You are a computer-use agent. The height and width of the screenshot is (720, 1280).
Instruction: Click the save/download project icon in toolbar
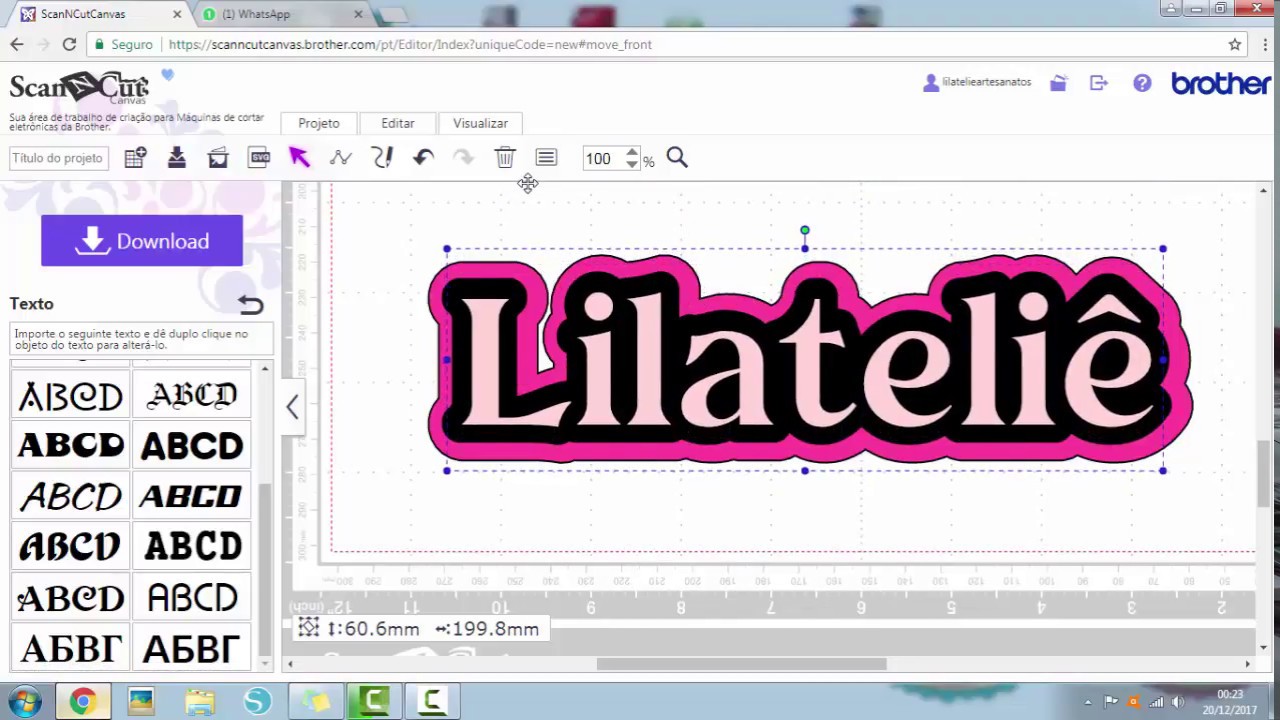click(x=177, y=157)
